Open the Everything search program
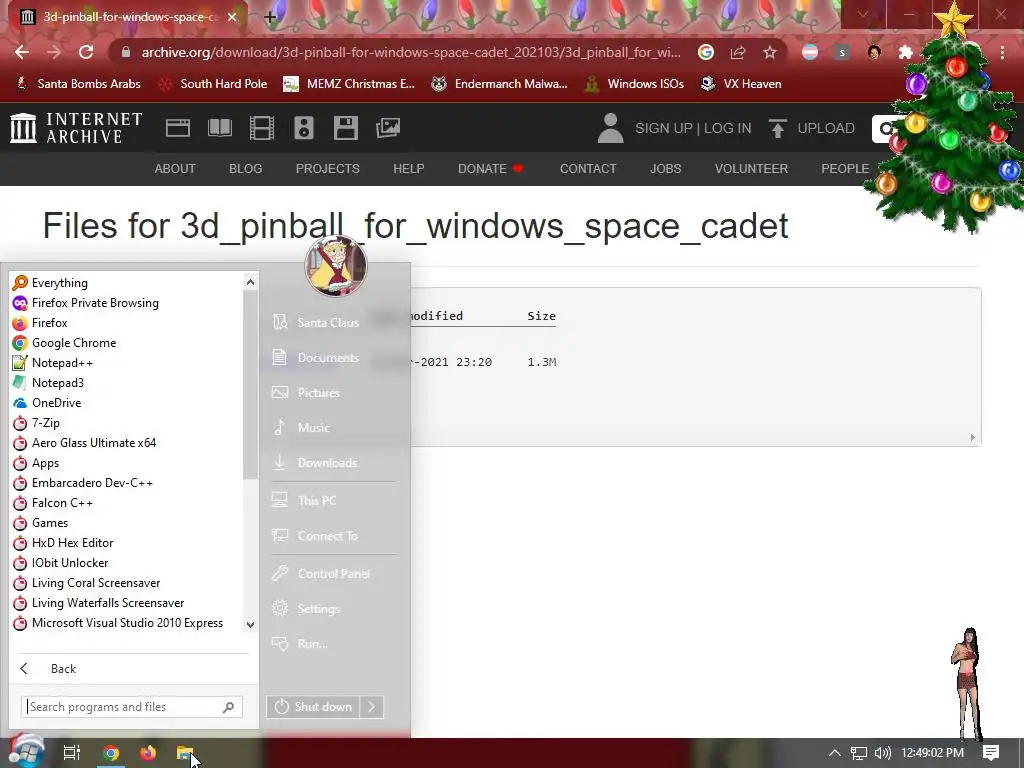Screen dimensions: 1024x768 pos(59,283)
